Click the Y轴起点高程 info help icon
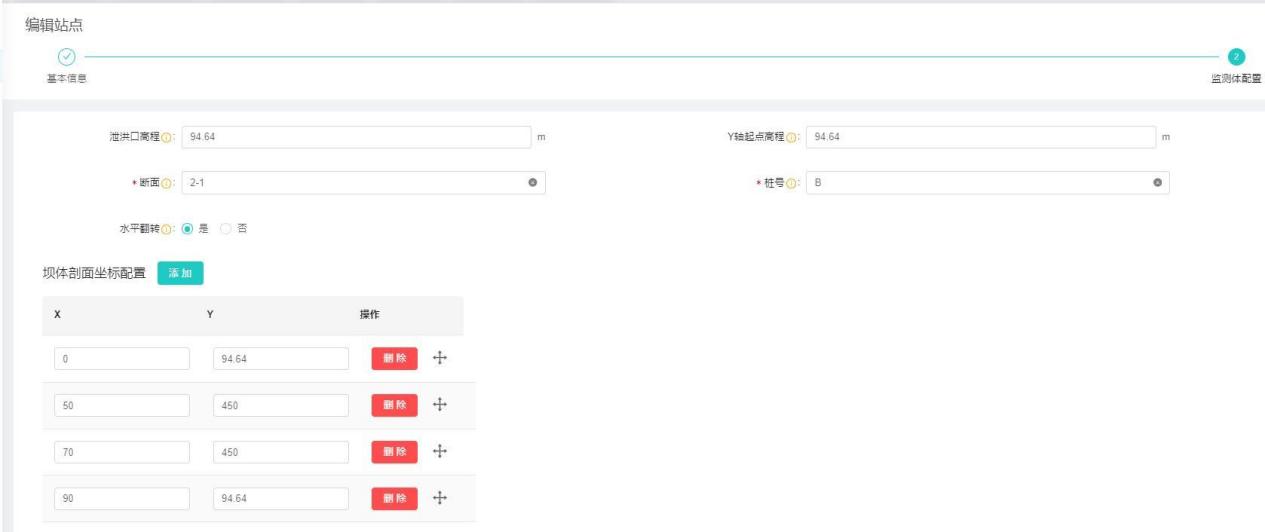This screenshot has height=532, width=1265. click(792, 137)
